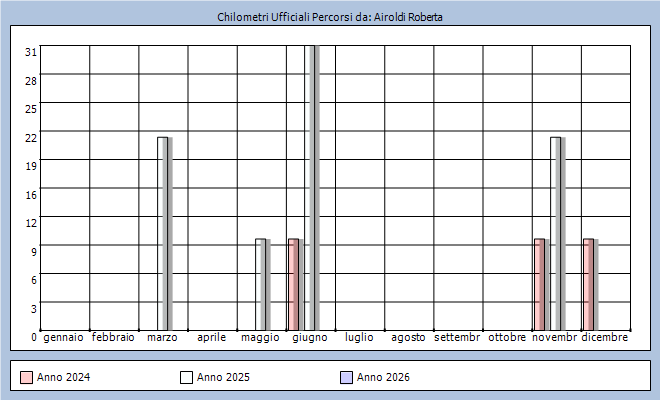
Task: Click the white novembre bar for 2025
Action: [x=556, y=233]
